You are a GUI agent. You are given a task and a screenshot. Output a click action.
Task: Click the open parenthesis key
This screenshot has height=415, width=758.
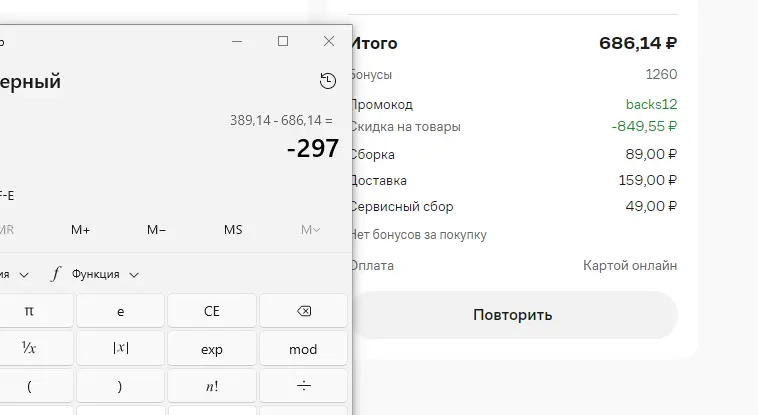point(29,386)
